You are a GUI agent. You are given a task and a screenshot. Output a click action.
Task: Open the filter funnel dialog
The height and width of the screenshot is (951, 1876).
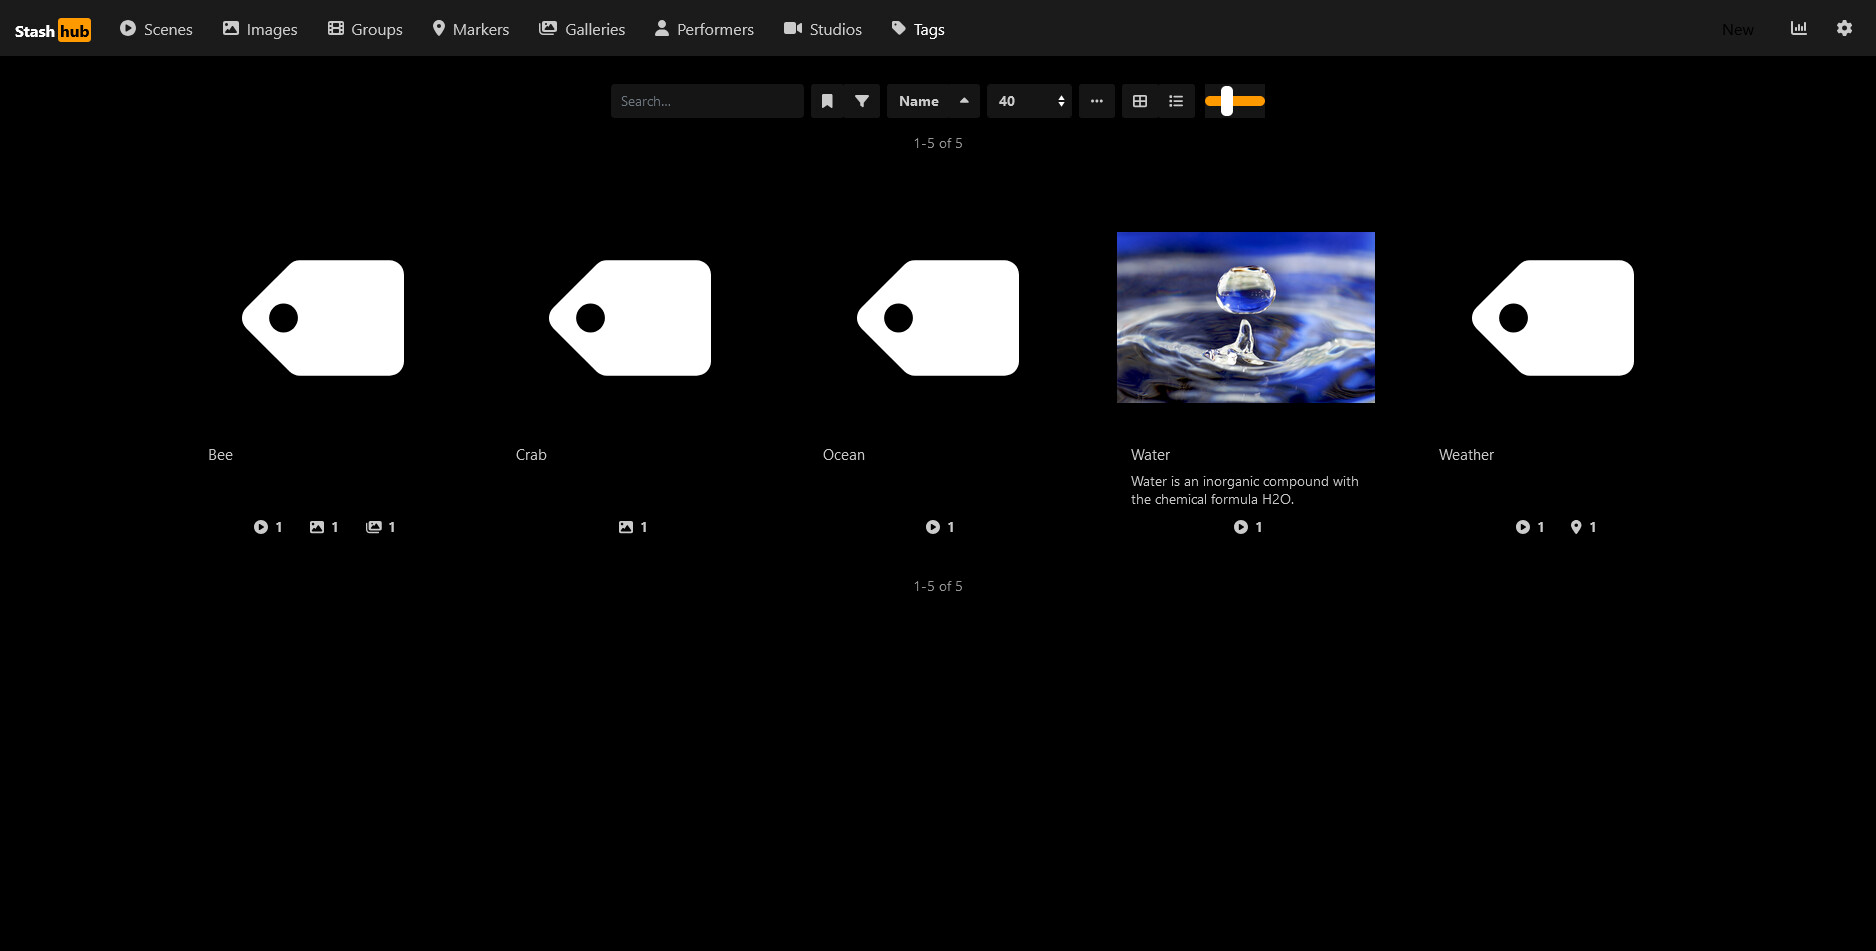[862, 101]
